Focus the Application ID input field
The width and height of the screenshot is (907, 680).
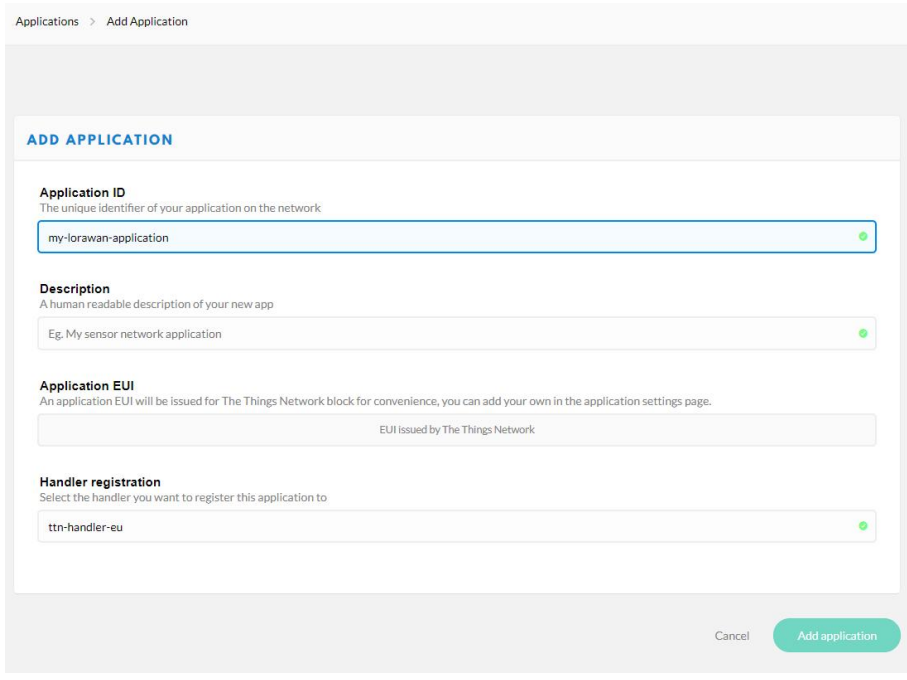tap(440, 237)
